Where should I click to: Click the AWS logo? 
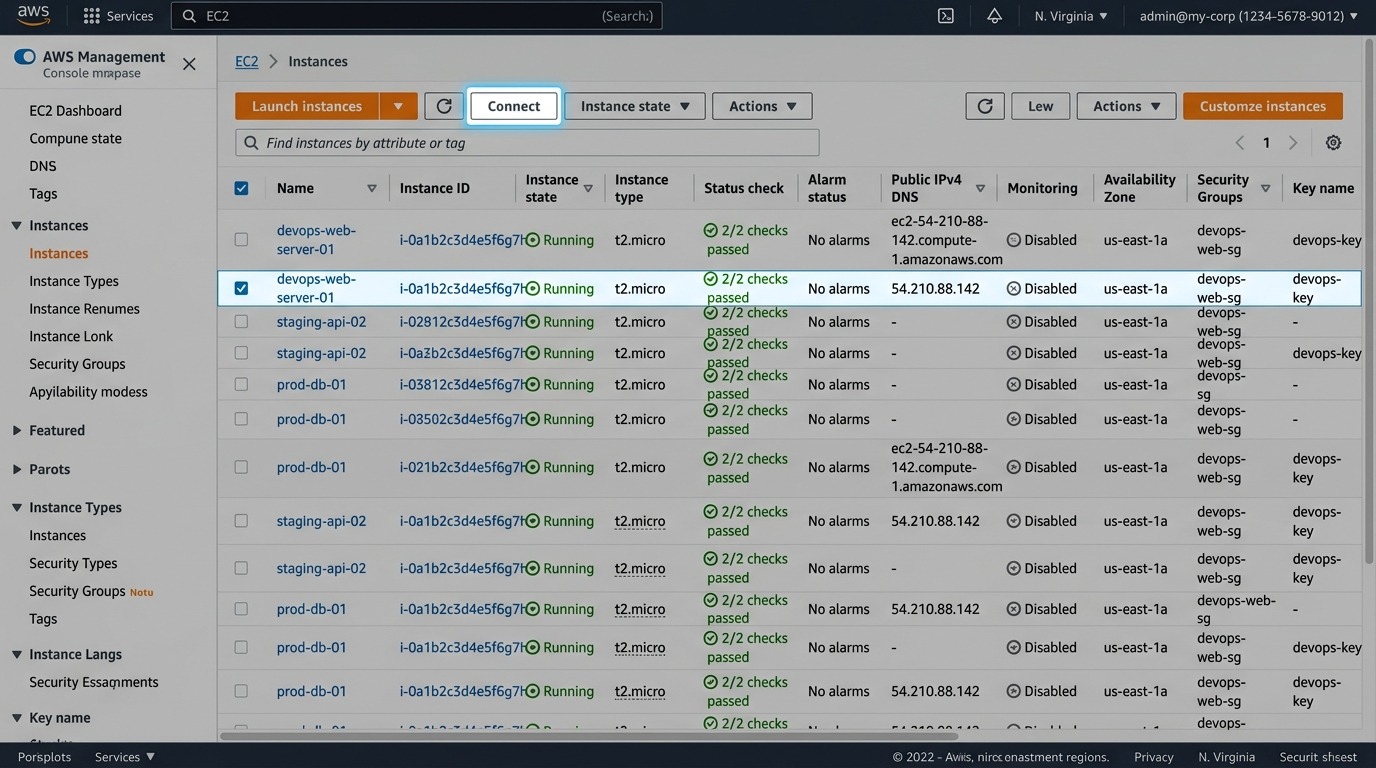pyautogui.click(x=33, y=16)
